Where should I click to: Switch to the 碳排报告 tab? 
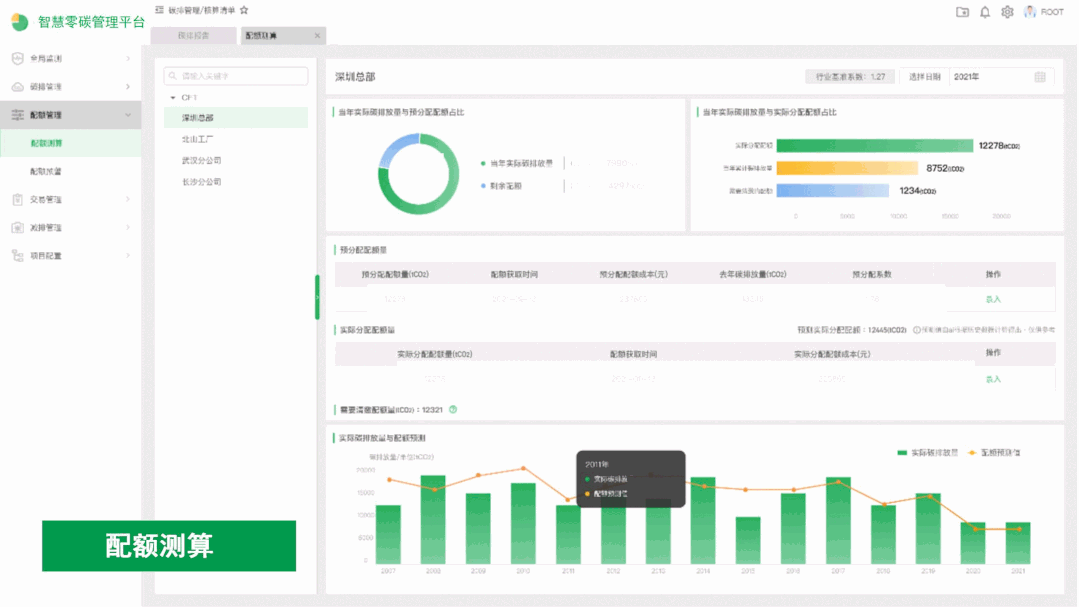coord(193,36)
